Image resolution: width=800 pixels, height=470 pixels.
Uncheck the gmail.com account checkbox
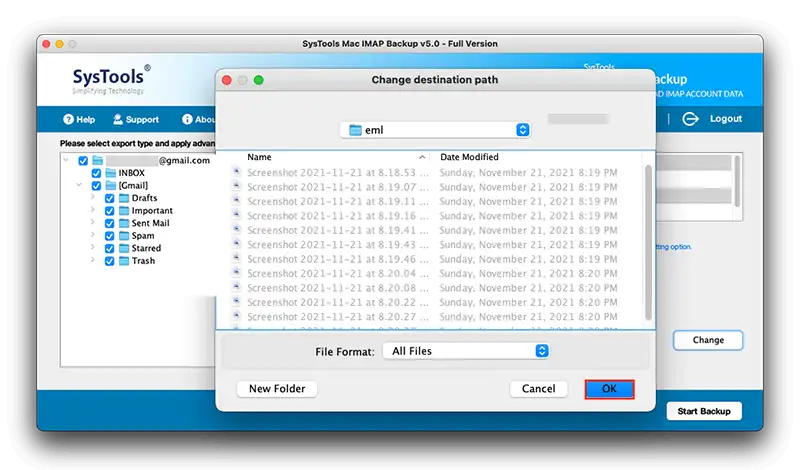[83, 161]
